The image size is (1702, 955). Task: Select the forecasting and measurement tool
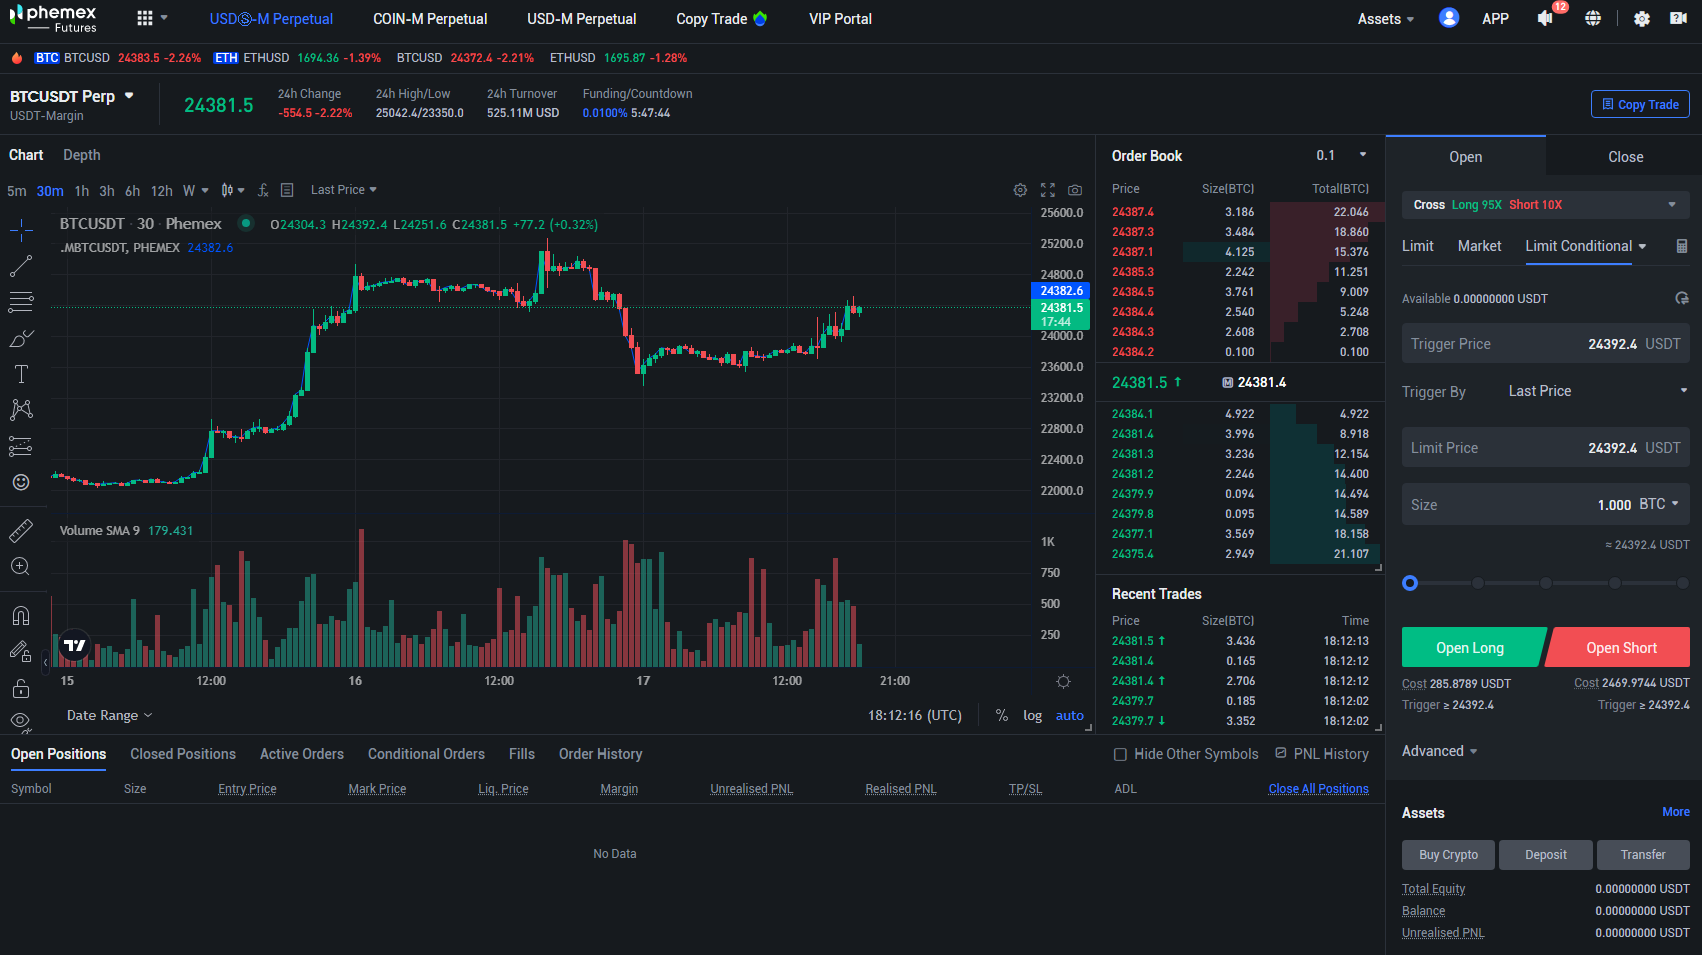pyautogui.click(x=21, y=446)
